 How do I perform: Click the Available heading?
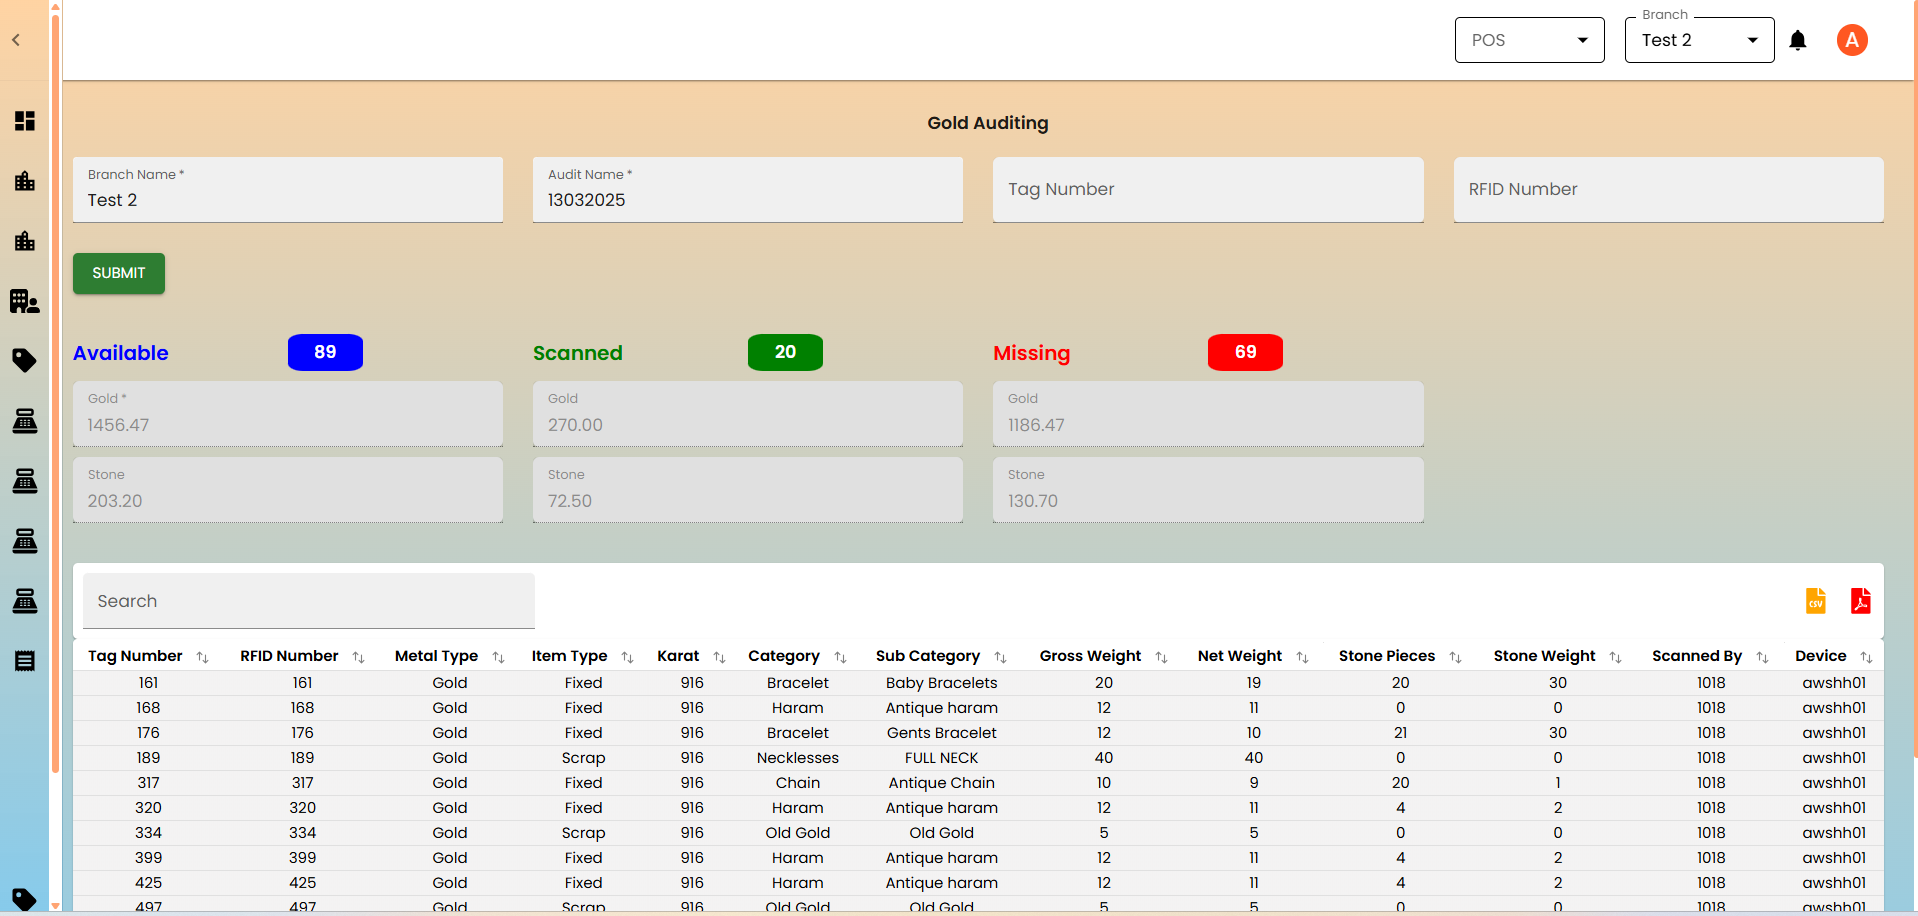pyautogui.click(x=121, y=353)
